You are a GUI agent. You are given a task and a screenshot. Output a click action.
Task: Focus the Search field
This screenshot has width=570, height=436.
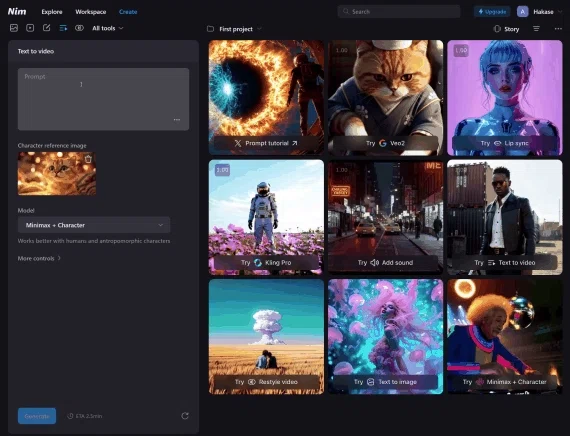click(x=399, y=12)
